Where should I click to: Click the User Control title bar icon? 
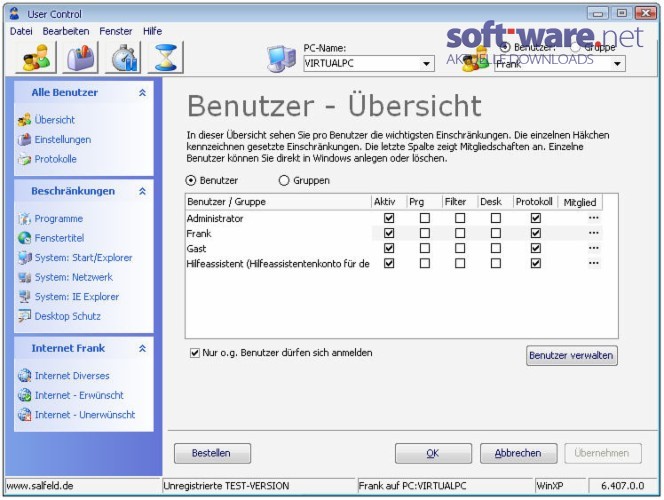(x=14, y=14)
